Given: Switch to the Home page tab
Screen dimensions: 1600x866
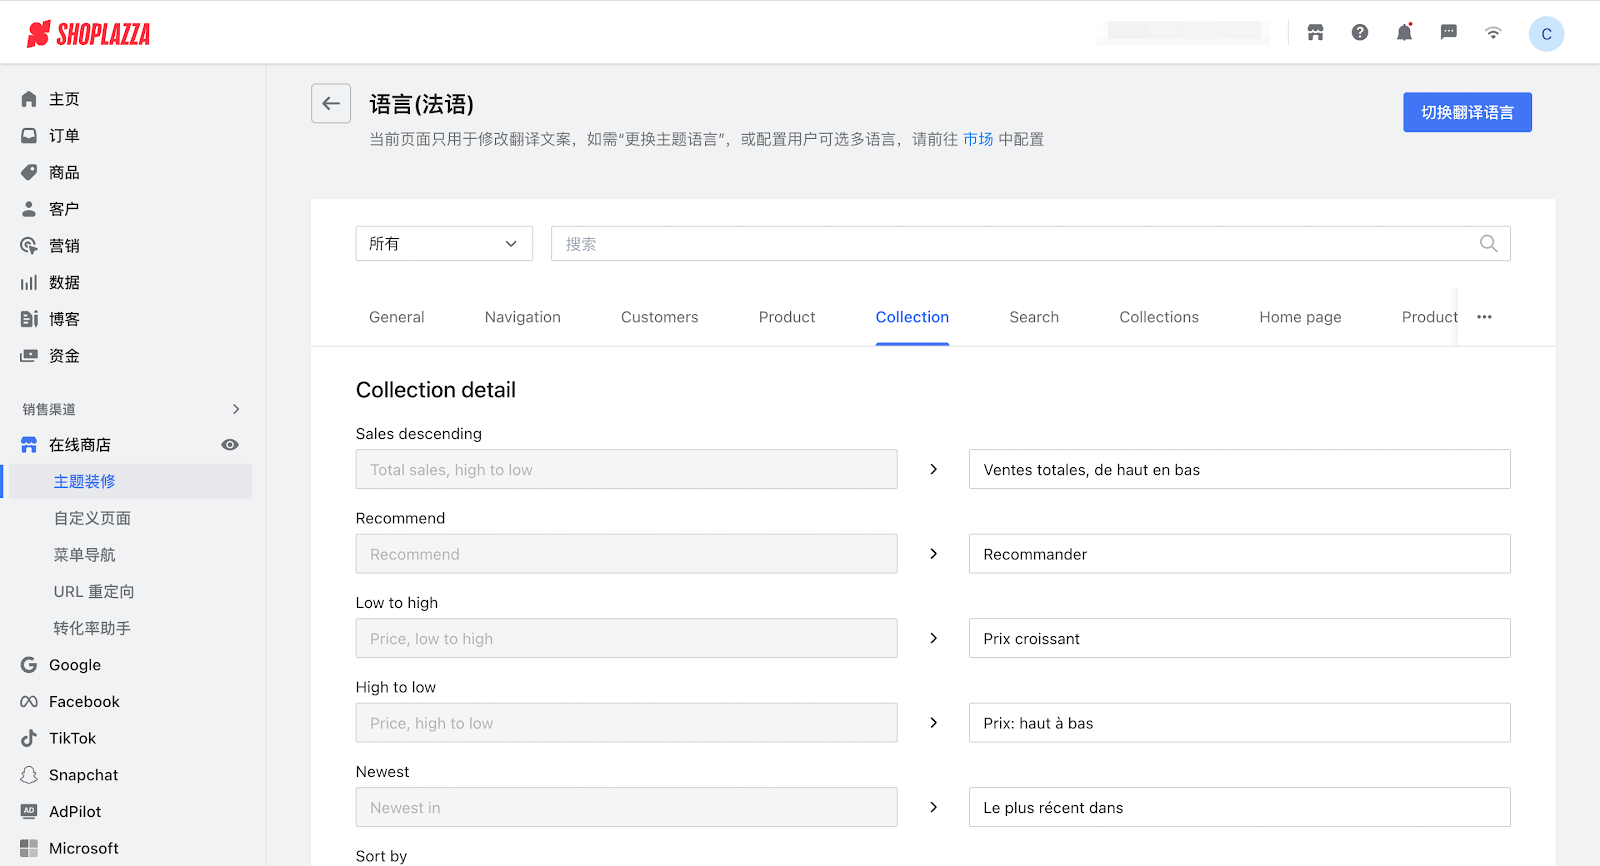Looking at the screenshot, I should click(x=1300, y=317).
